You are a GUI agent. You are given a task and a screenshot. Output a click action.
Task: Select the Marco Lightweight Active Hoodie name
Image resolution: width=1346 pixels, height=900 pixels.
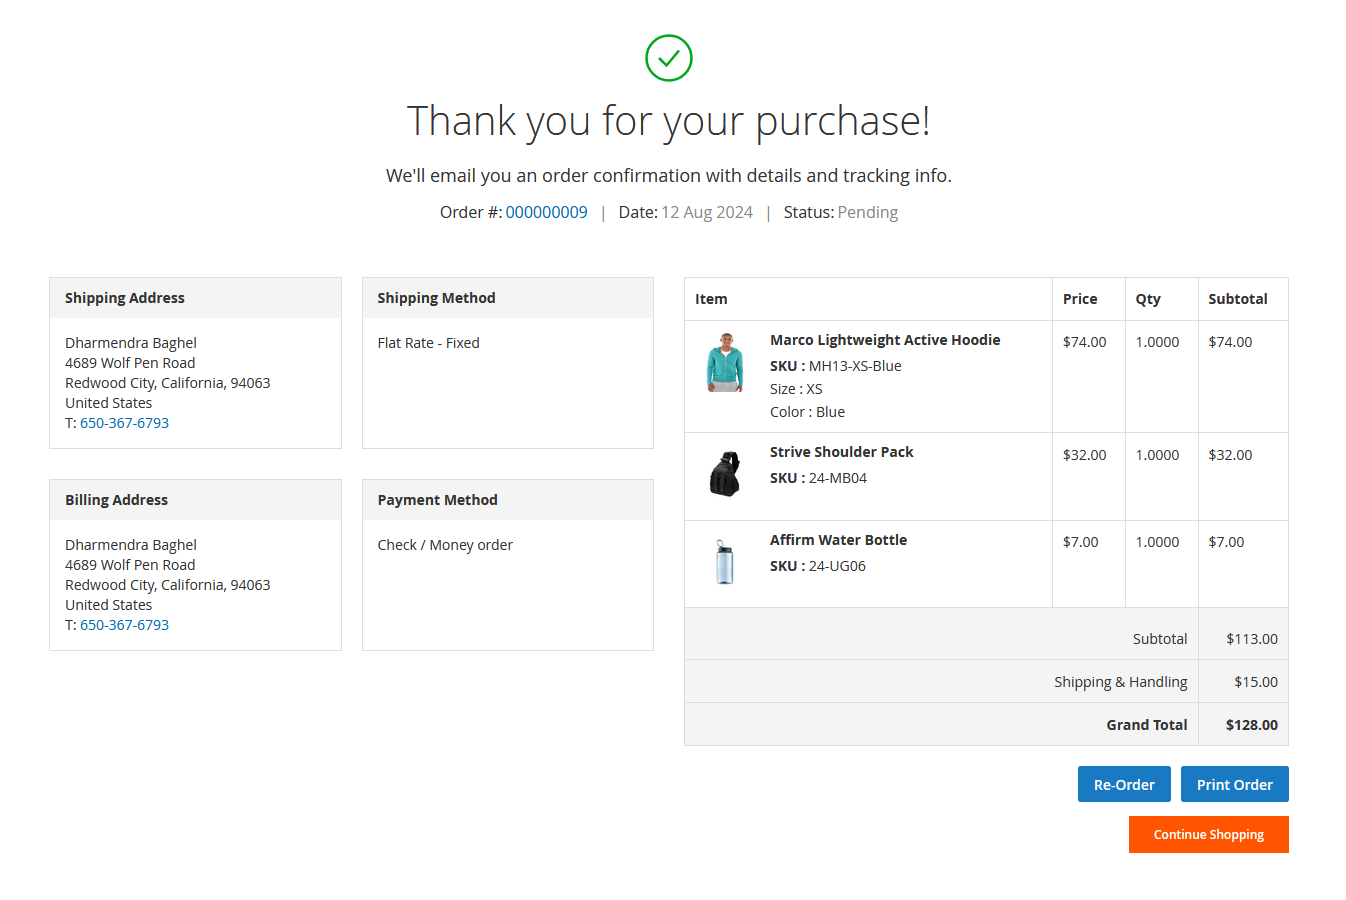coord(885,340)
